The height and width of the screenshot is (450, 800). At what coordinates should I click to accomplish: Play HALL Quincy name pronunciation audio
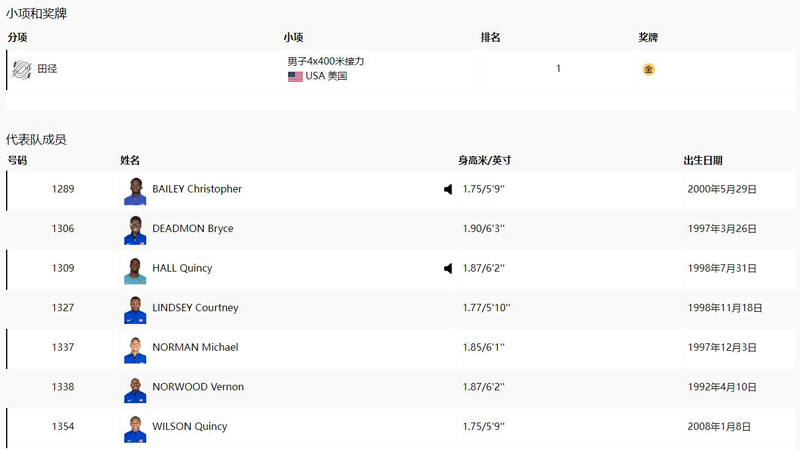(x=448, y=268)
